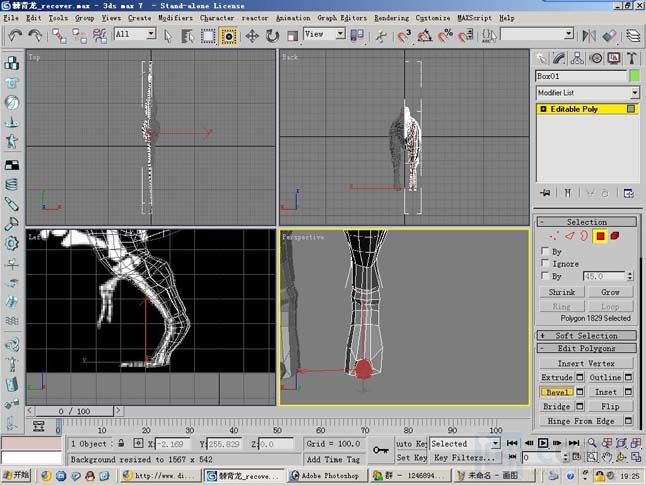Open the Modifier List dropdown
The width and height of the screenshot is (646, 485).
coord(587,93)
